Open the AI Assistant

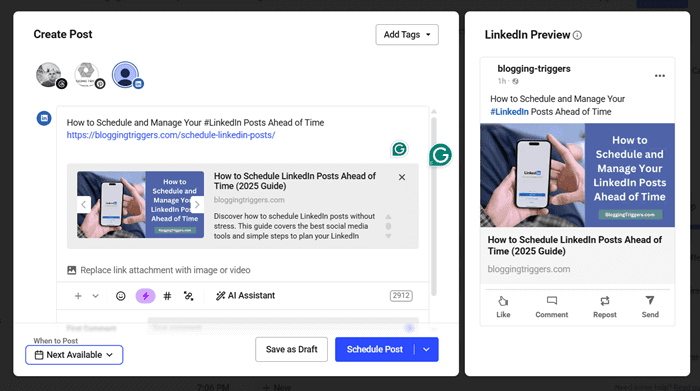[x=246, y=295]
